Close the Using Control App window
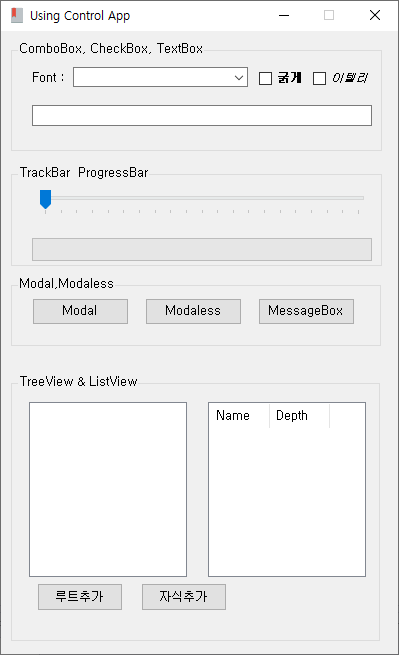 [x=375, y=15]
